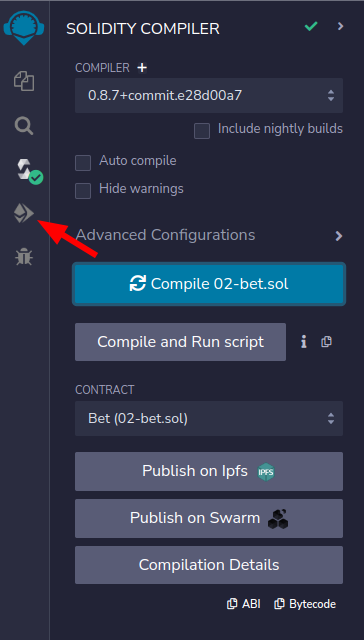
Task: Expand Advanced Configurations chevron
Action: (339, 236)
